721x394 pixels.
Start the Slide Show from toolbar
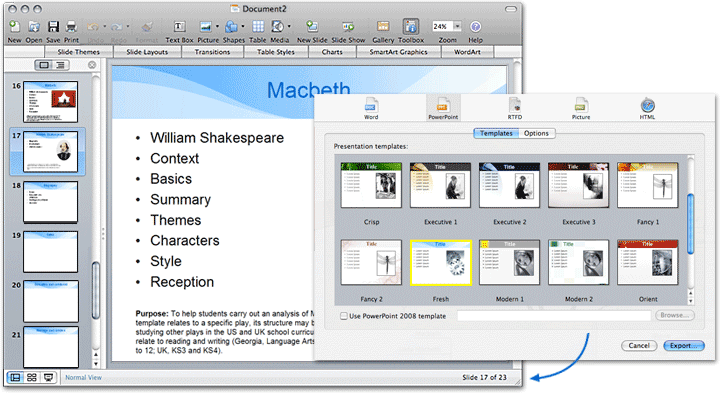tap(348, 27)
